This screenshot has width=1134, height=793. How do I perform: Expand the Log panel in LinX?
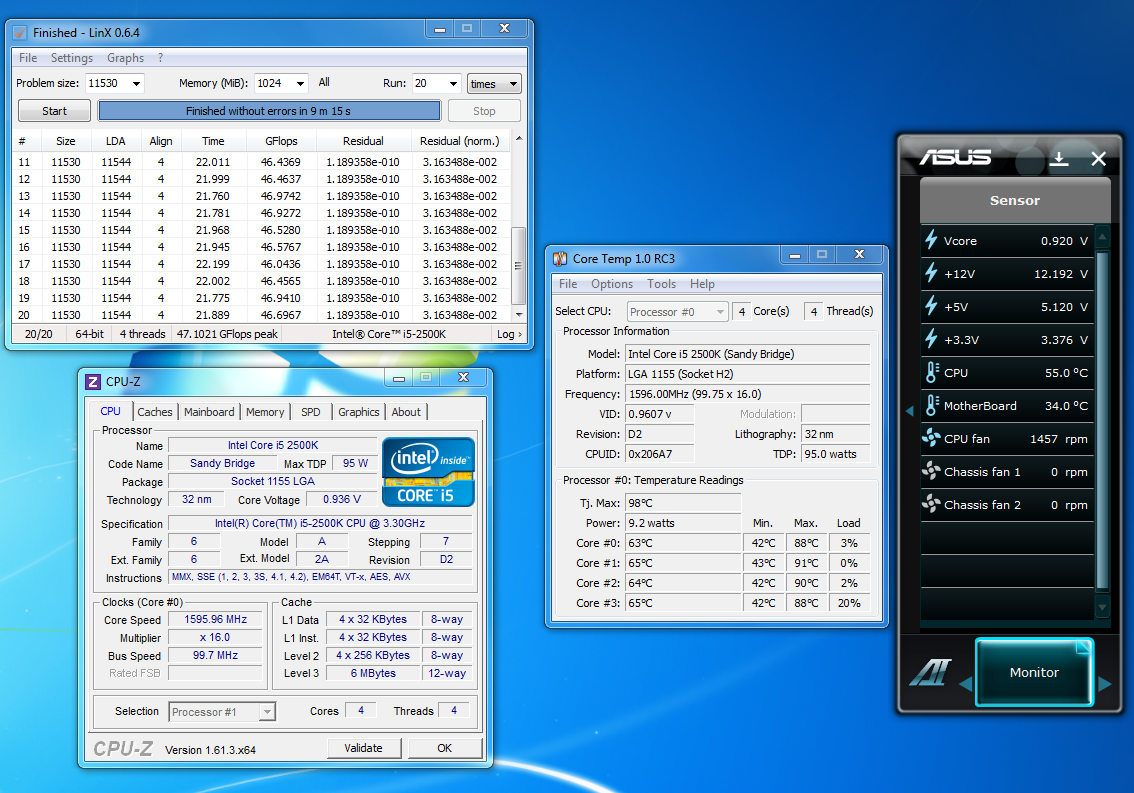tap(509, 334)
